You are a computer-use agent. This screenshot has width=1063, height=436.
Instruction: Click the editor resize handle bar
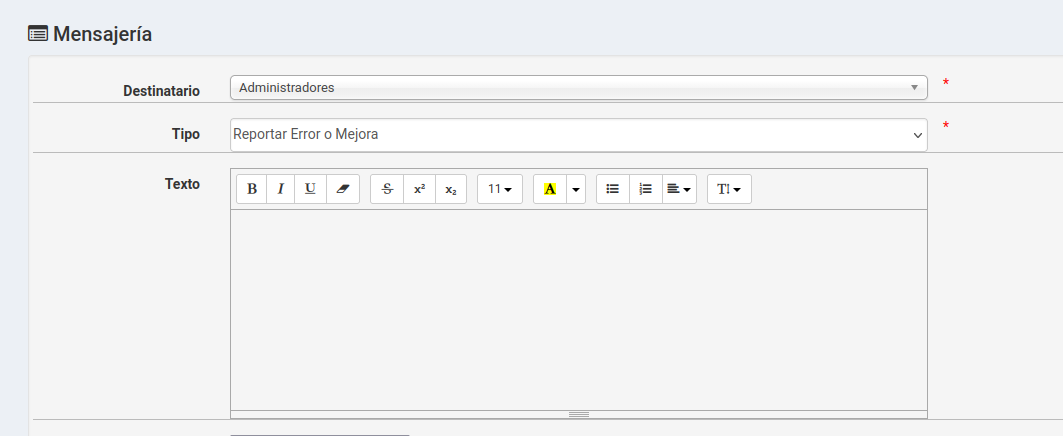578,414
